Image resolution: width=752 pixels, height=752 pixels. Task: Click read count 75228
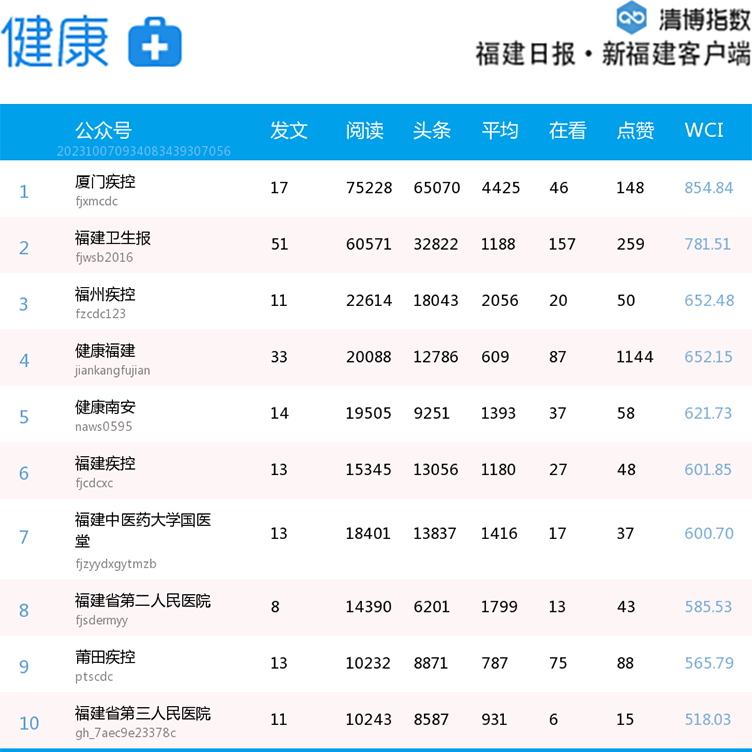click(x=369, y=188)
